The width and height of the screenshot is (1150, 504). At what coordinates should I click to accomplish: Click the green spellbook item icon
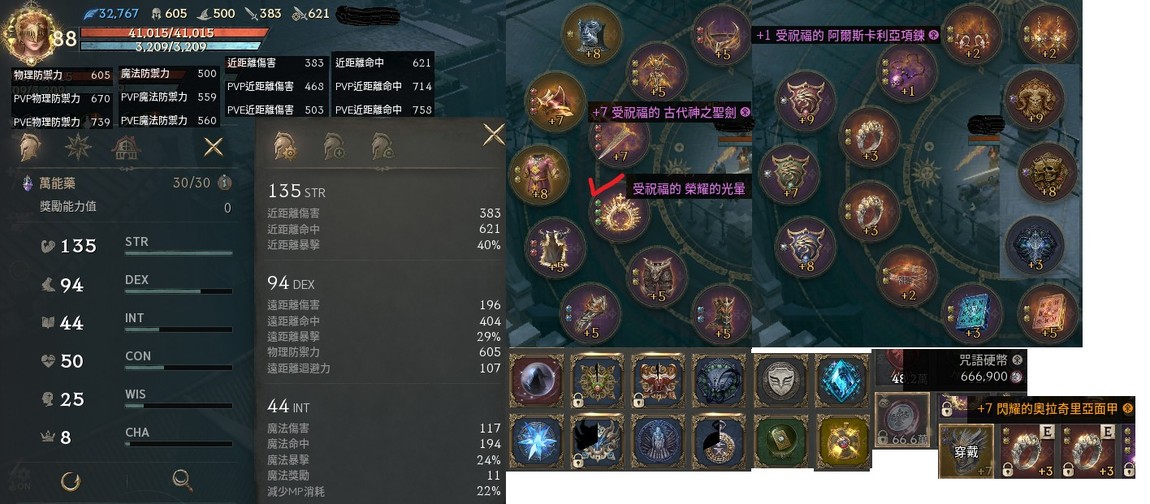780,440
